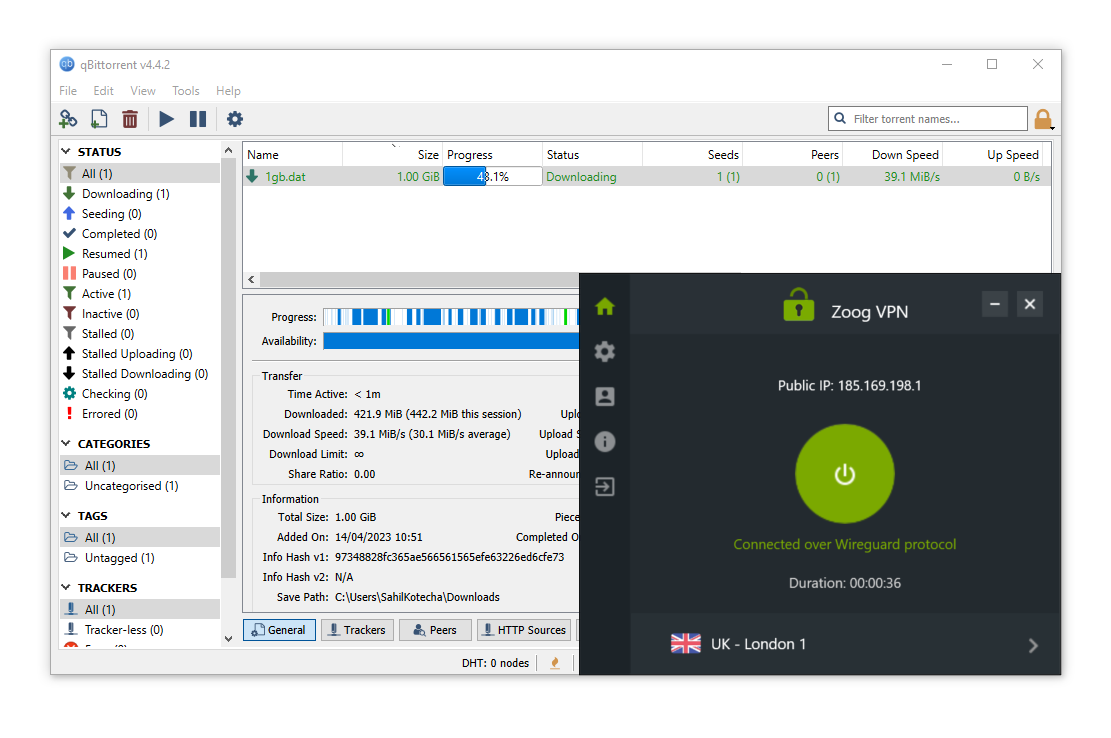
Task: Select the Uncategorised (1) category
Action: pos(140,486)
